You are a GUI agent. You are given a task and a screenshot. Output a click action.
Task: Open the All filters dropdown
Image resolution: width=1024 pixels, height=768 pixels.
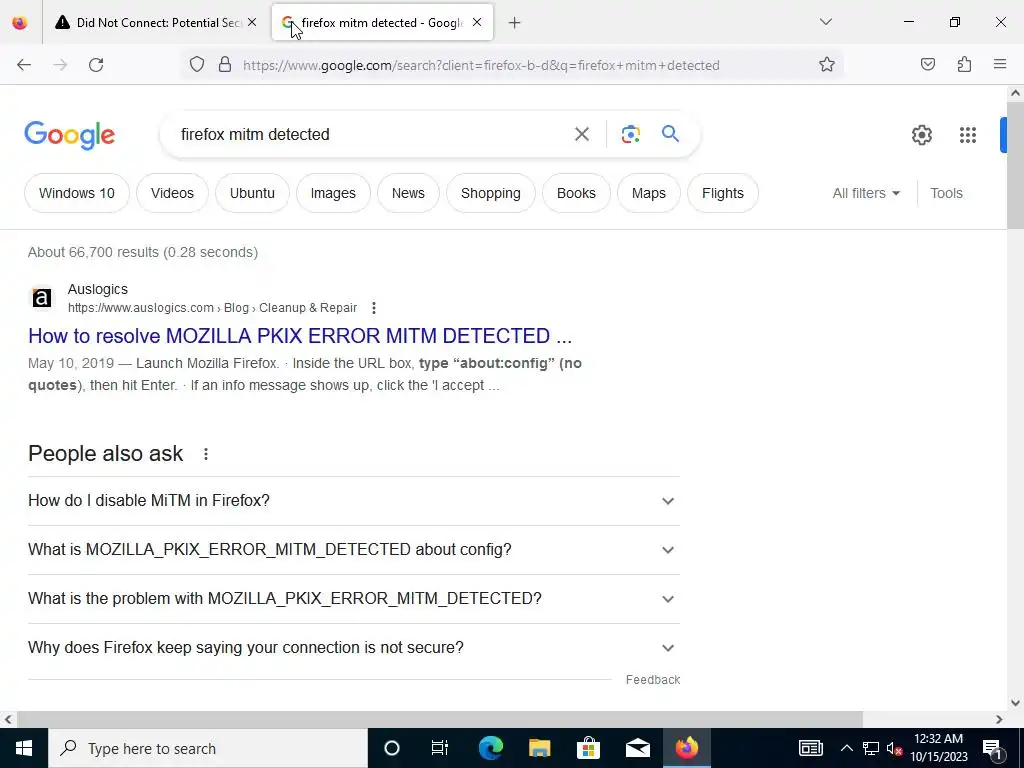(866, 193)
